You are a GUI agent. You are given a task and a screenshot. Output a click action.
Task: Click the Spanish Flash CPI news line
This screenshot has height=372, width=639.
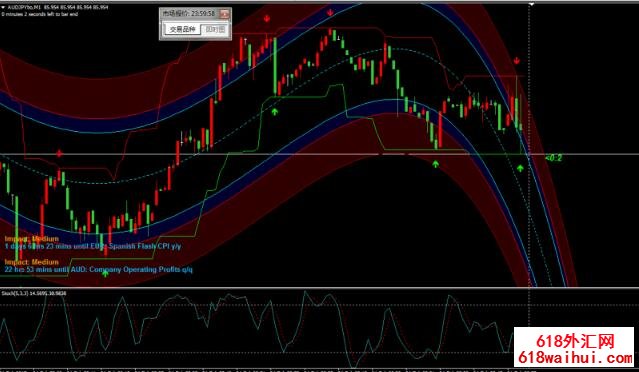(93, 246)
